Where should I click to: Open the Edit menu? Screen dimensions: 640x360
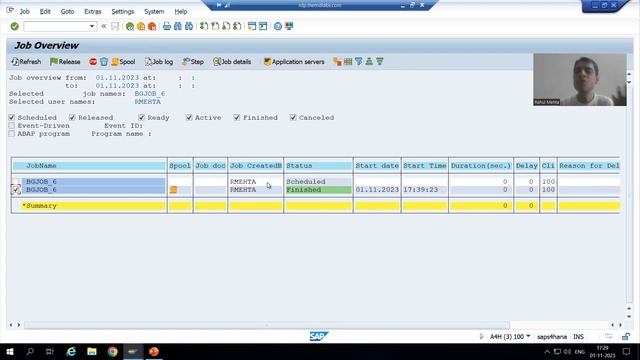45,11
